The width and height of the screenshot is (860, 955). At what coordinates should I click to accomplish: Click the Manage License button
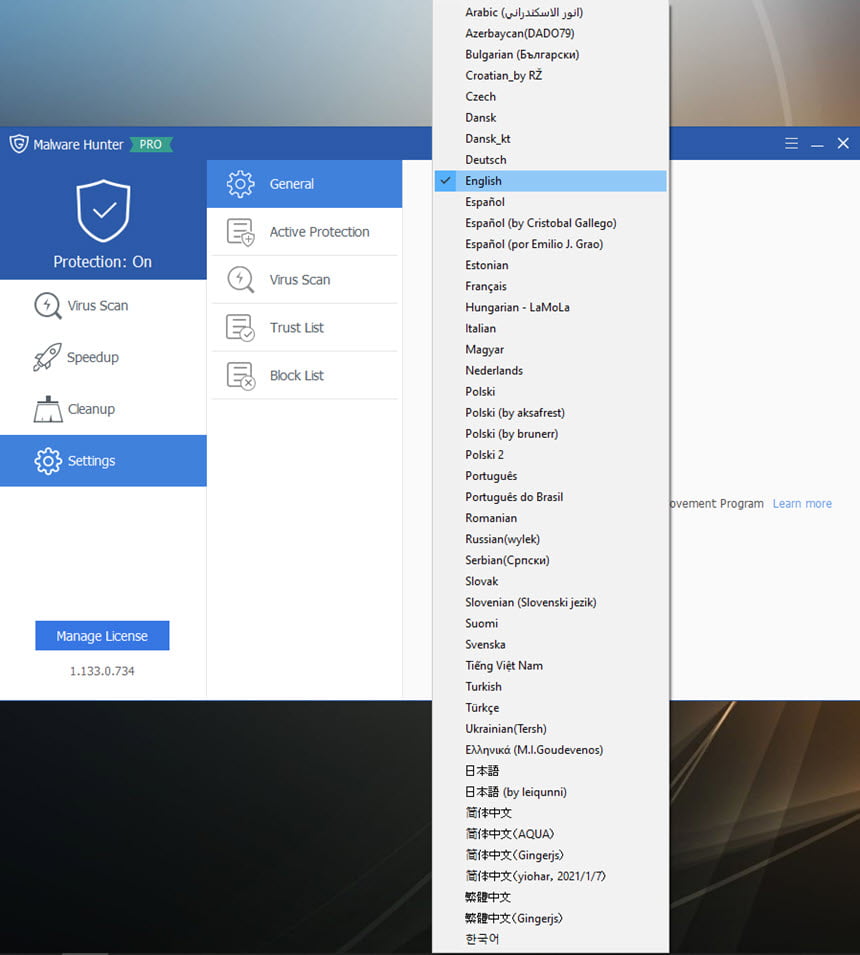(x=102, y=636)
